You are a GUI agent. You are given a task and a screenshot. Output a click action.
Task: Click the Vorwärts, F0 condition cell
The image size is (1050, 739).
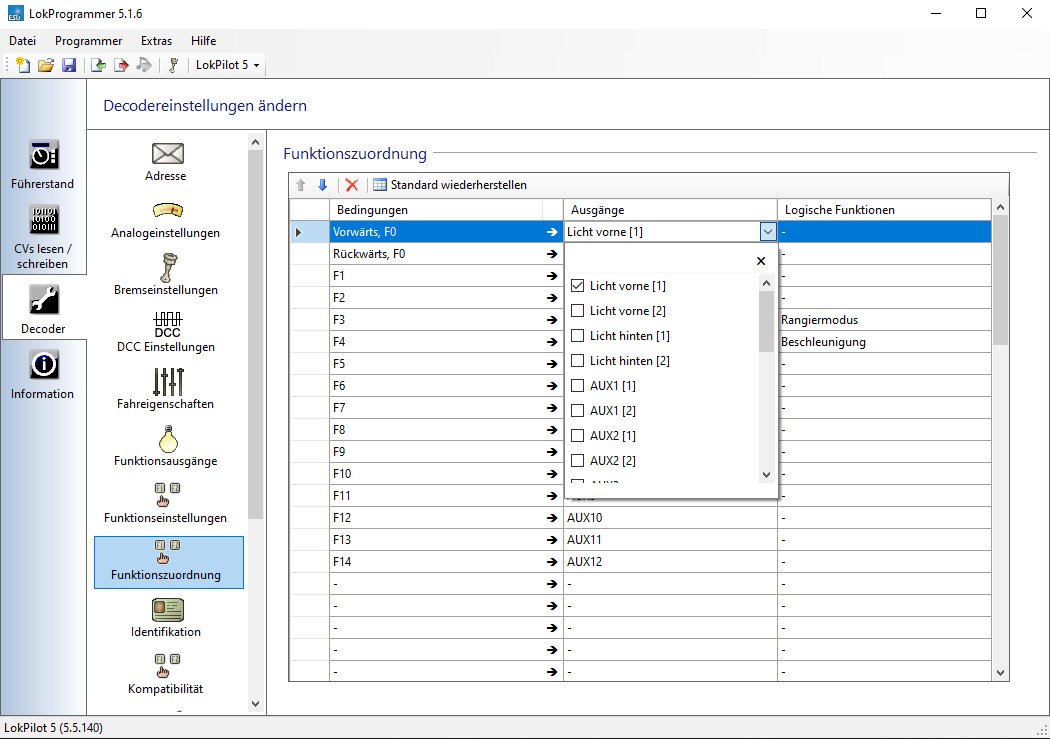tap(445, 232)
